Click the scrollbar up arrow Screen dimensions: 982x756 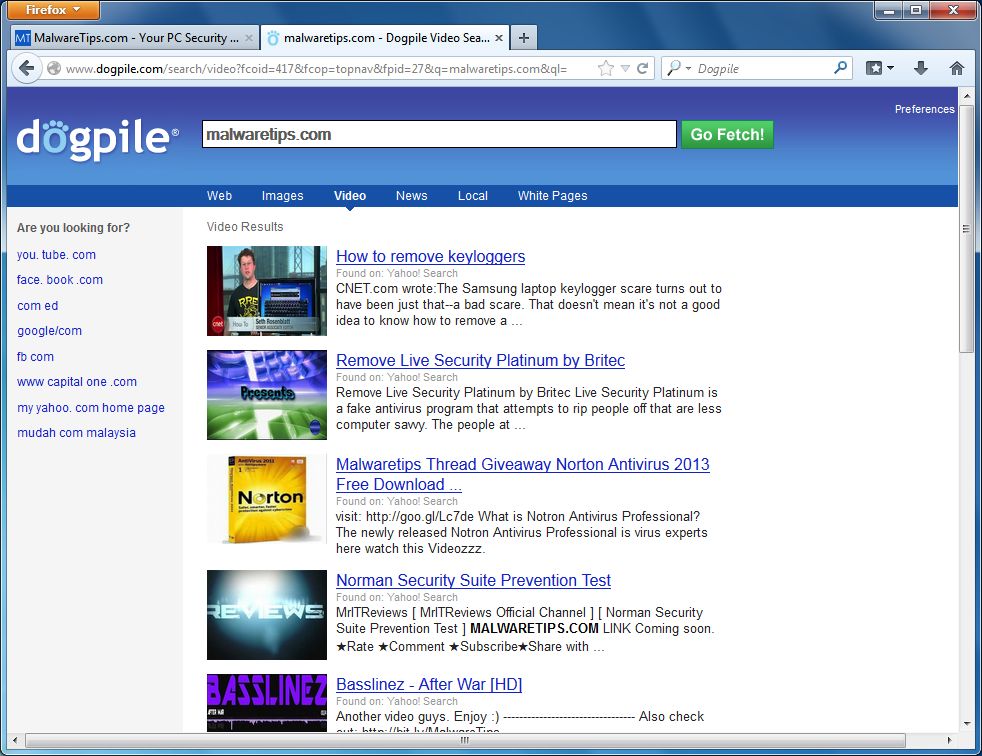(x=966, y=96)
